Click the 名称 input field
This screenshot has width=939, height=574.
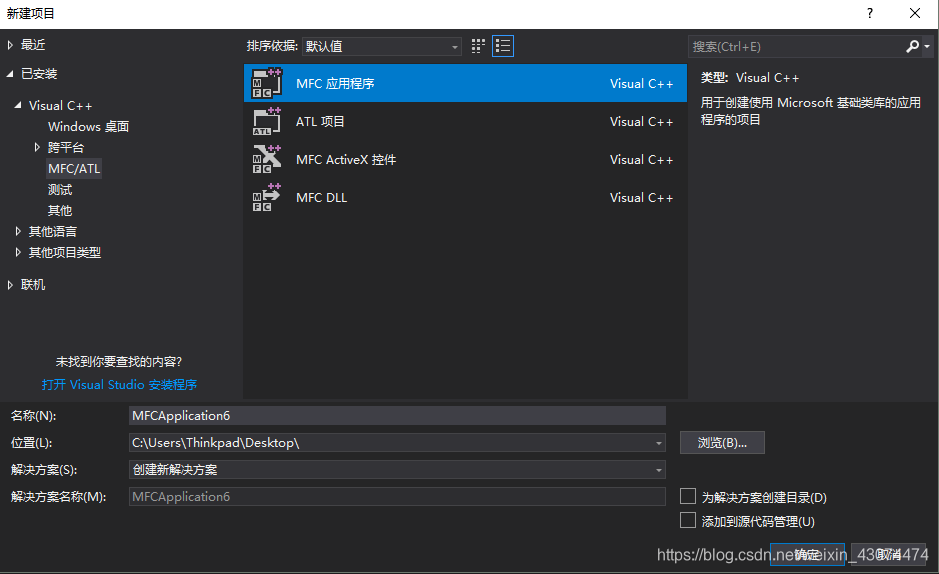(397, 415)
